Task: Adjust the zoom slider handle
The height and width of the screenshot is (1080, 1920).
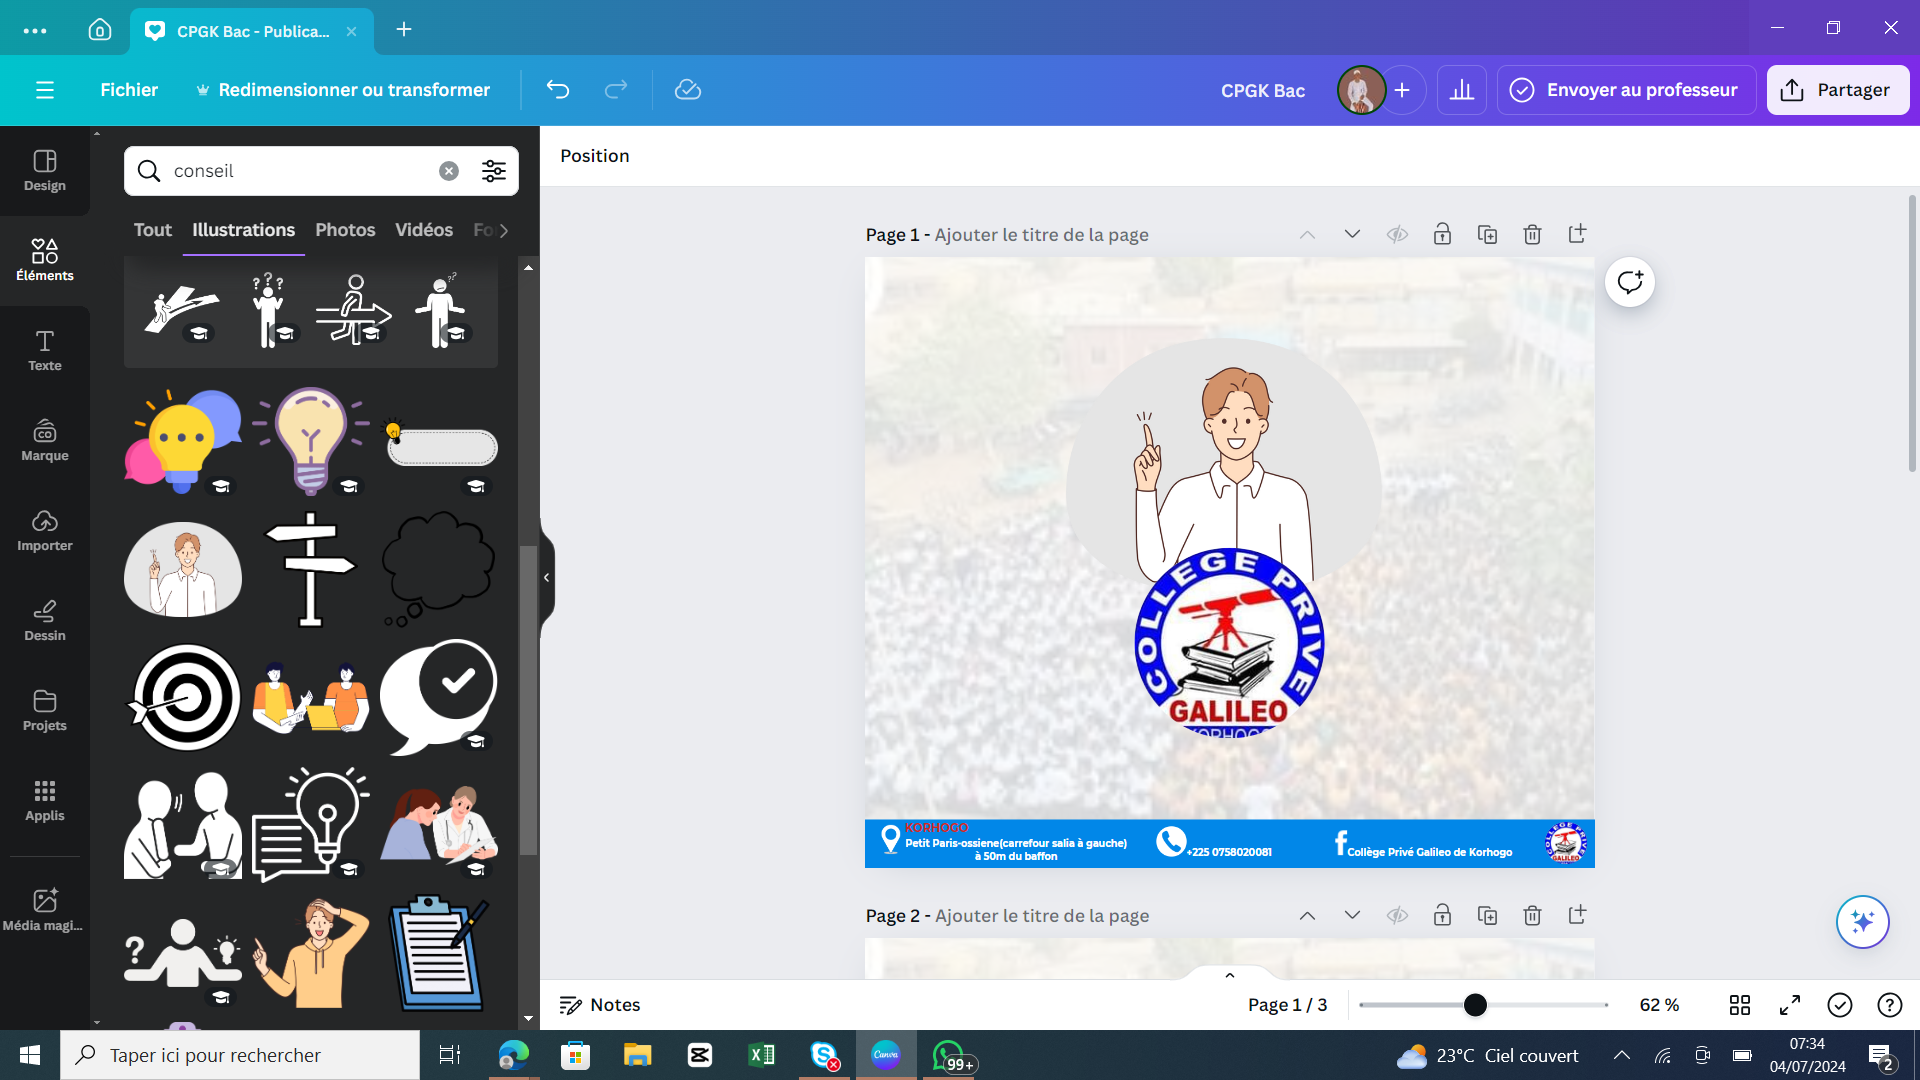Action: (1475, 1005)
